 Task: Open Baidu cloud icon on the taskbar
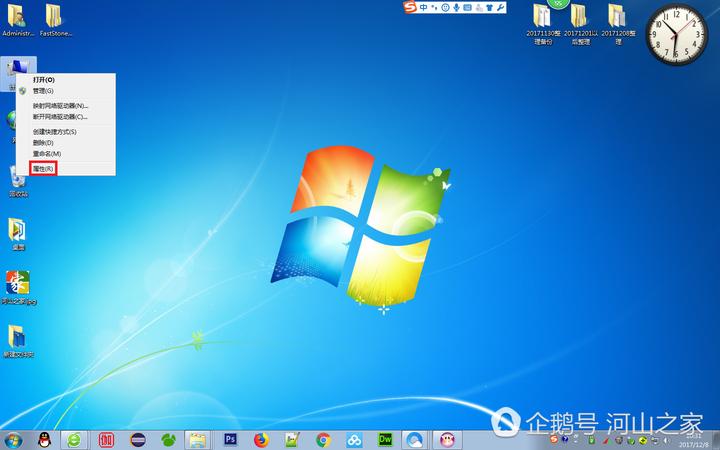[x=354, y=440]
